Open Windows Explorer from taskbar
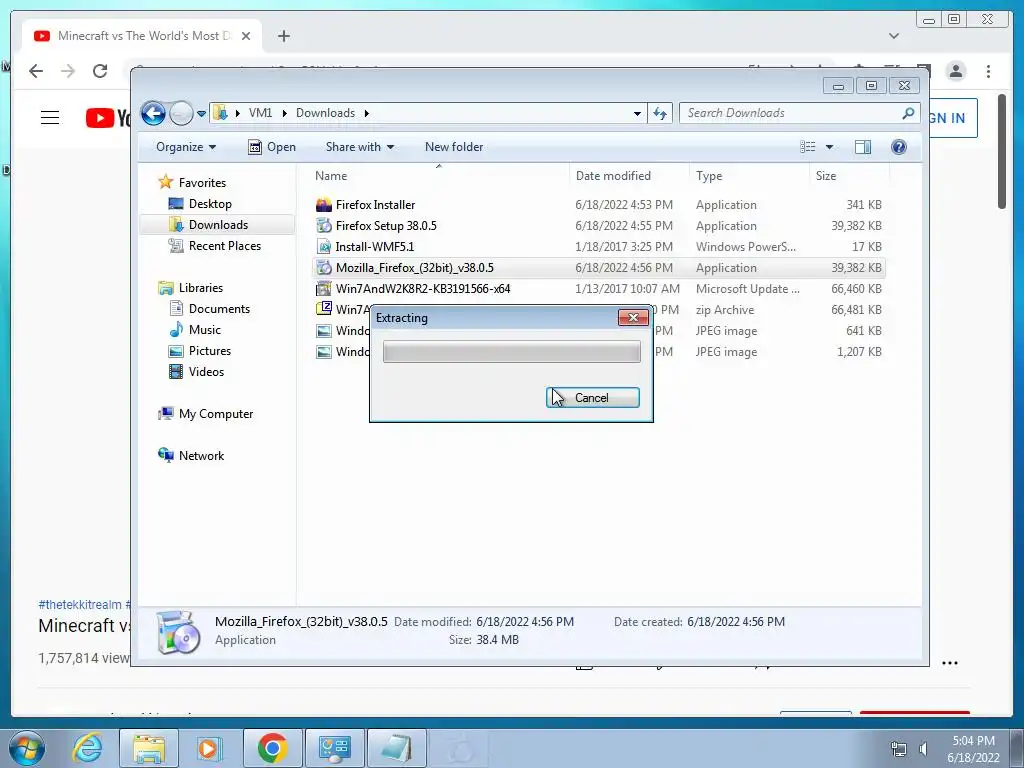Image resolution: width=1024 pixels, height=768 pixels. point(149,748)
